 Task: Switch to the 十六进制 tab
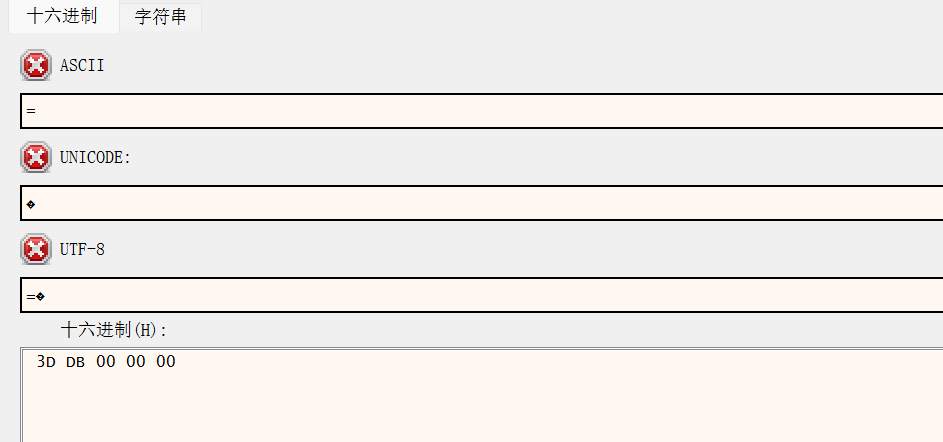(62, 17)
